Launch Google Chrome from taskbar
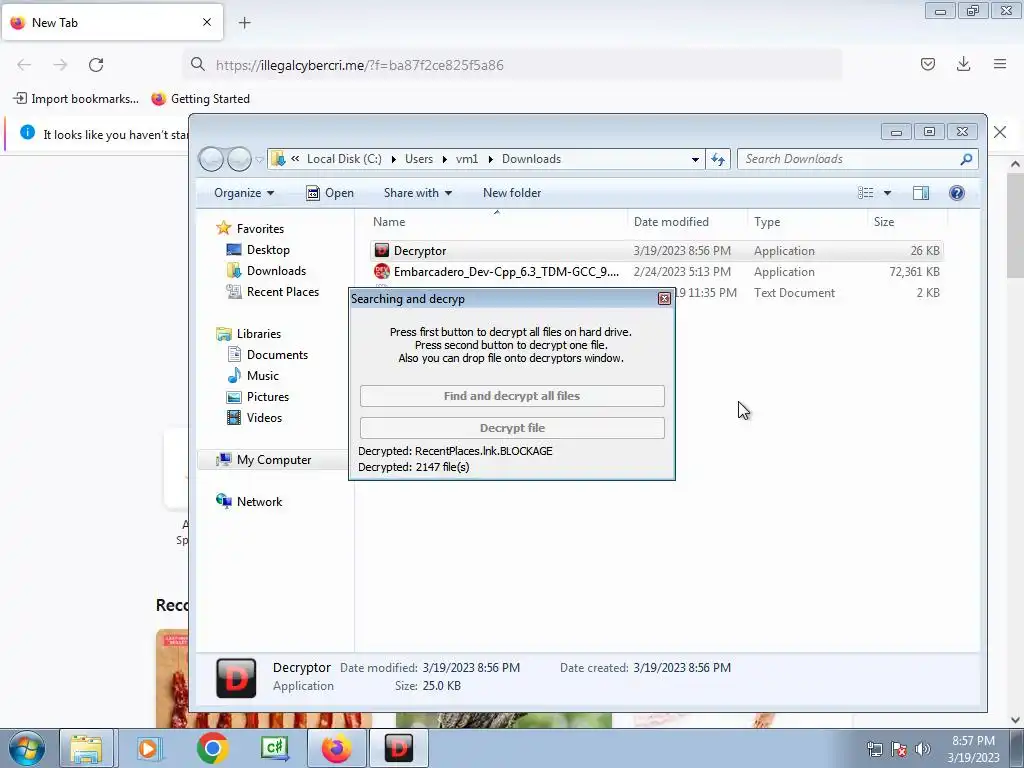The width and height of the screenshot is (1024, 768). pos(212,748)
